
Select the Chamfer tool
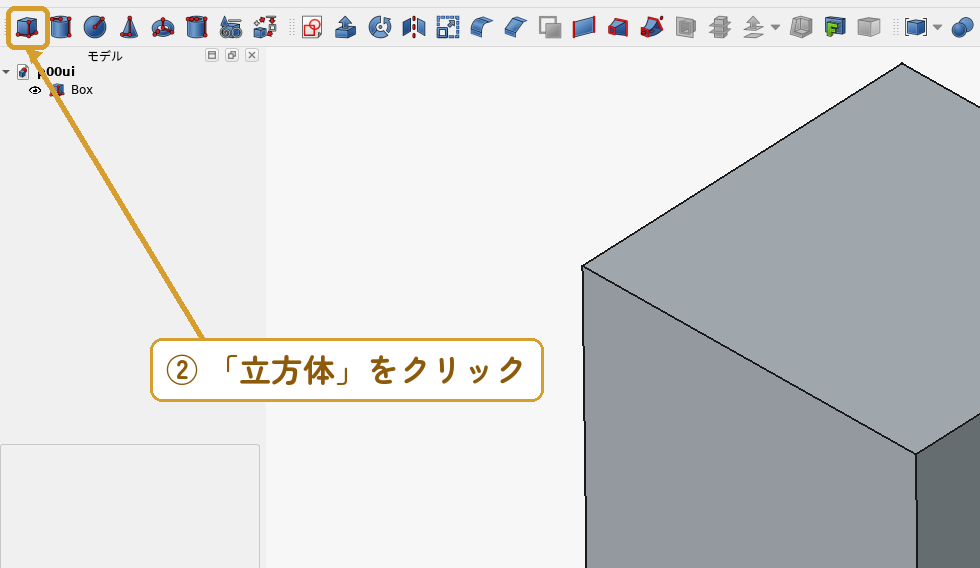(x=516, y=27)
